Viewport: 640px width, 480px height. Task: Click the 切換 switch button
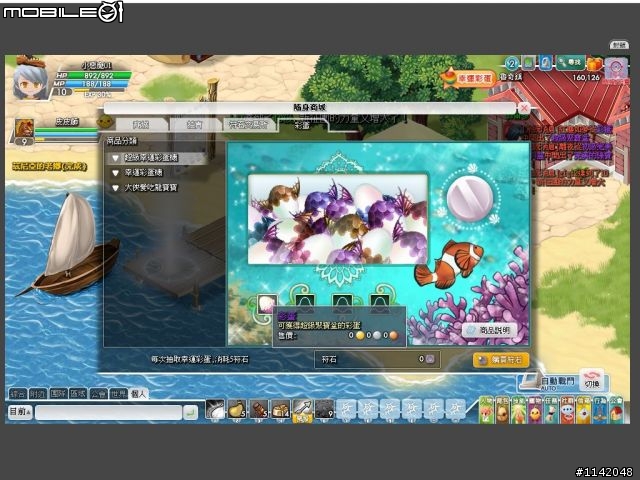pyautogui.click(x=592, y=380)
